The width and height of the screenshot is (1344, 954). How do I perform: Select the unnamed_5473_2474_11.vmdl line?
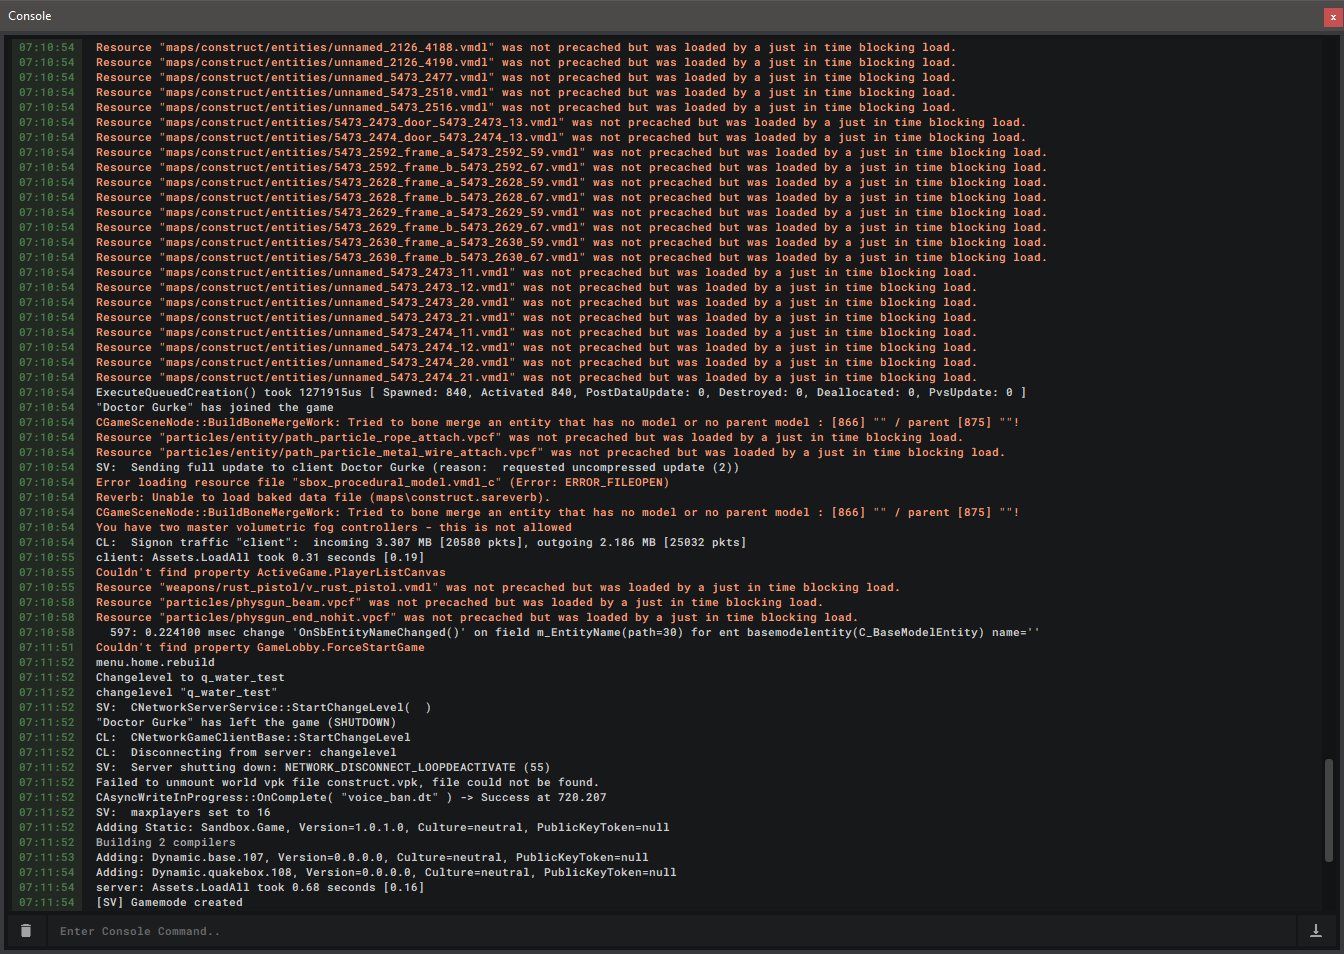coord(537,332)
